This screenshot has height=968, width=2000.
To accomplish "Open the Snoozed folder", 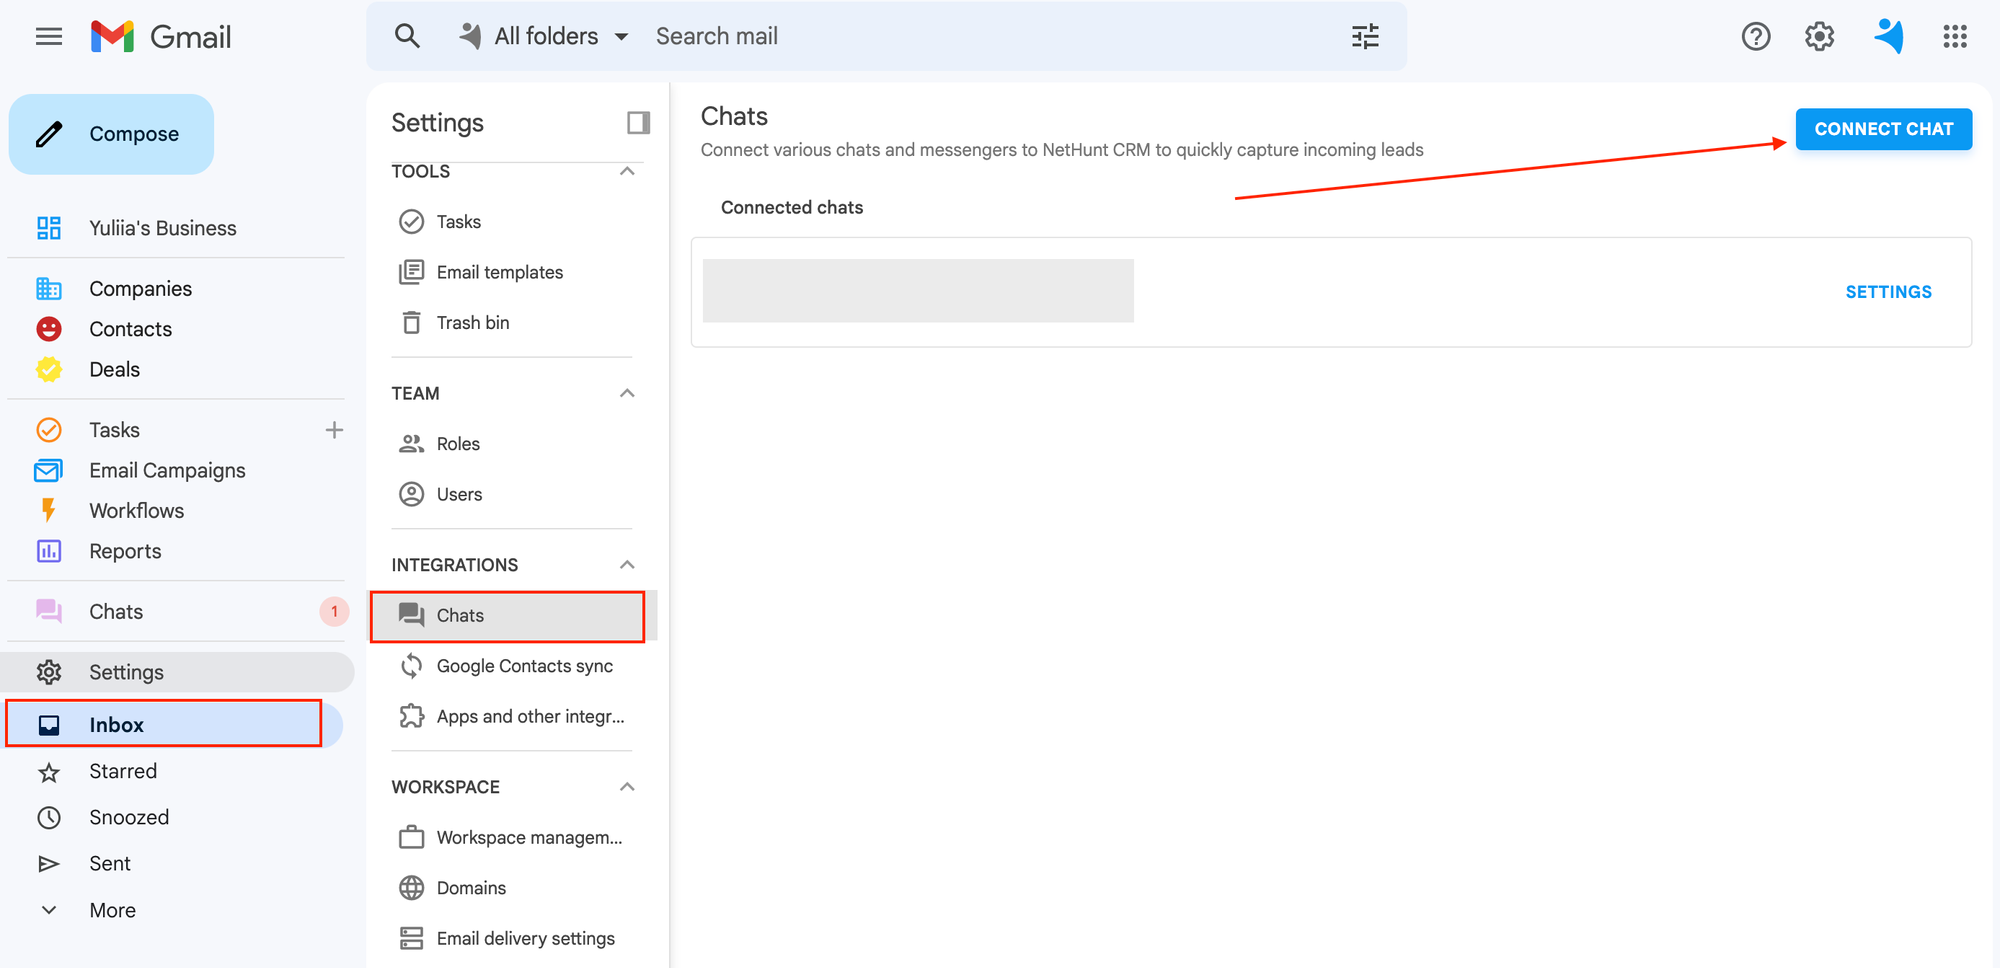I will pos(129,817).
